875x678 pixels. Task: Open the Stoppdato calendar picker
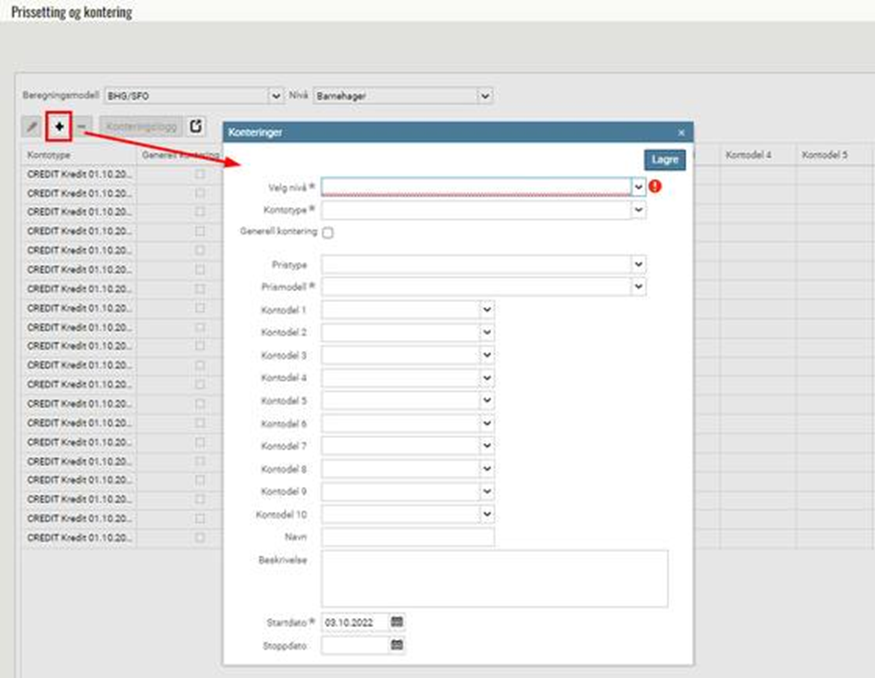click(x=397, y=645)
